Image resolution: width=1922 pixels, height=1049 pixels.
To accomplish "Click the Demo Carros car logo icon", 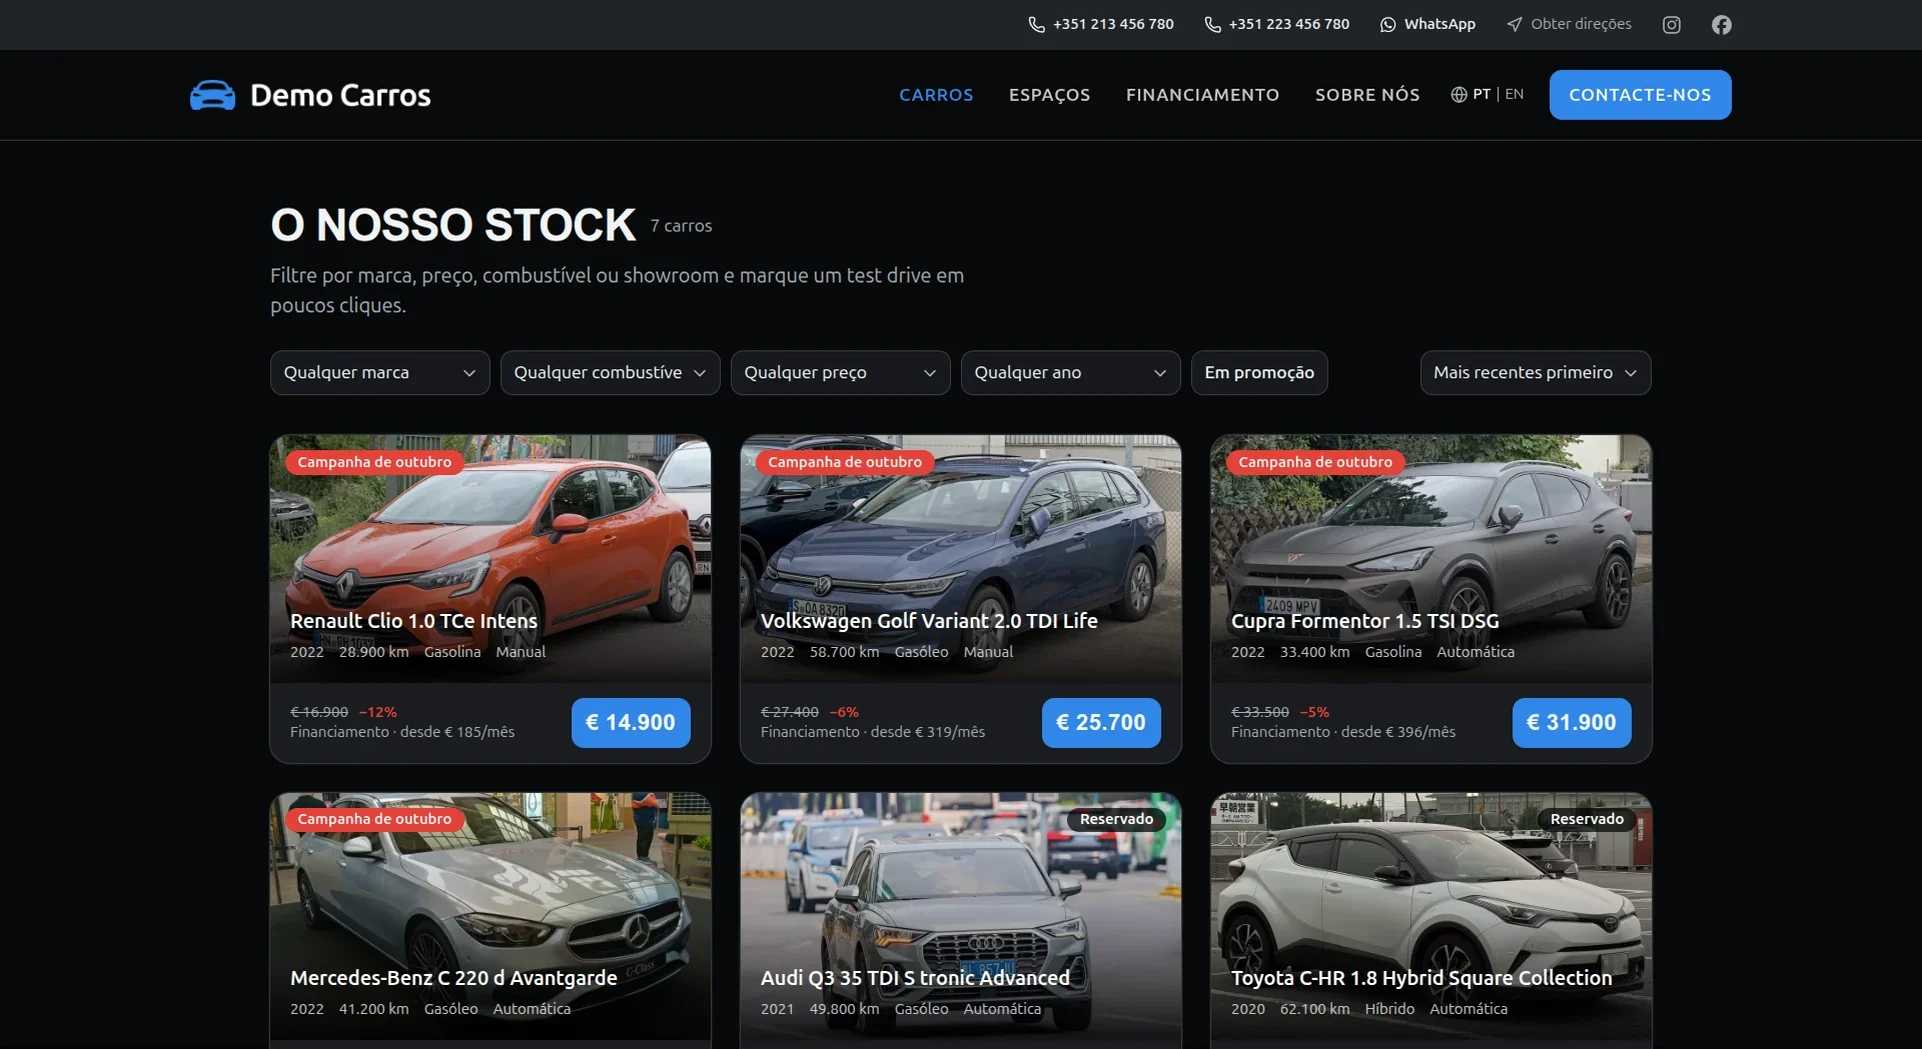I will coord(212,95).
